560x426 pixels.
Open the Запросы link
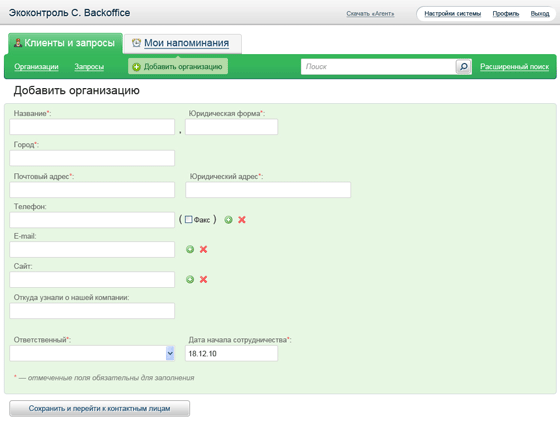[x=89, y=67]
